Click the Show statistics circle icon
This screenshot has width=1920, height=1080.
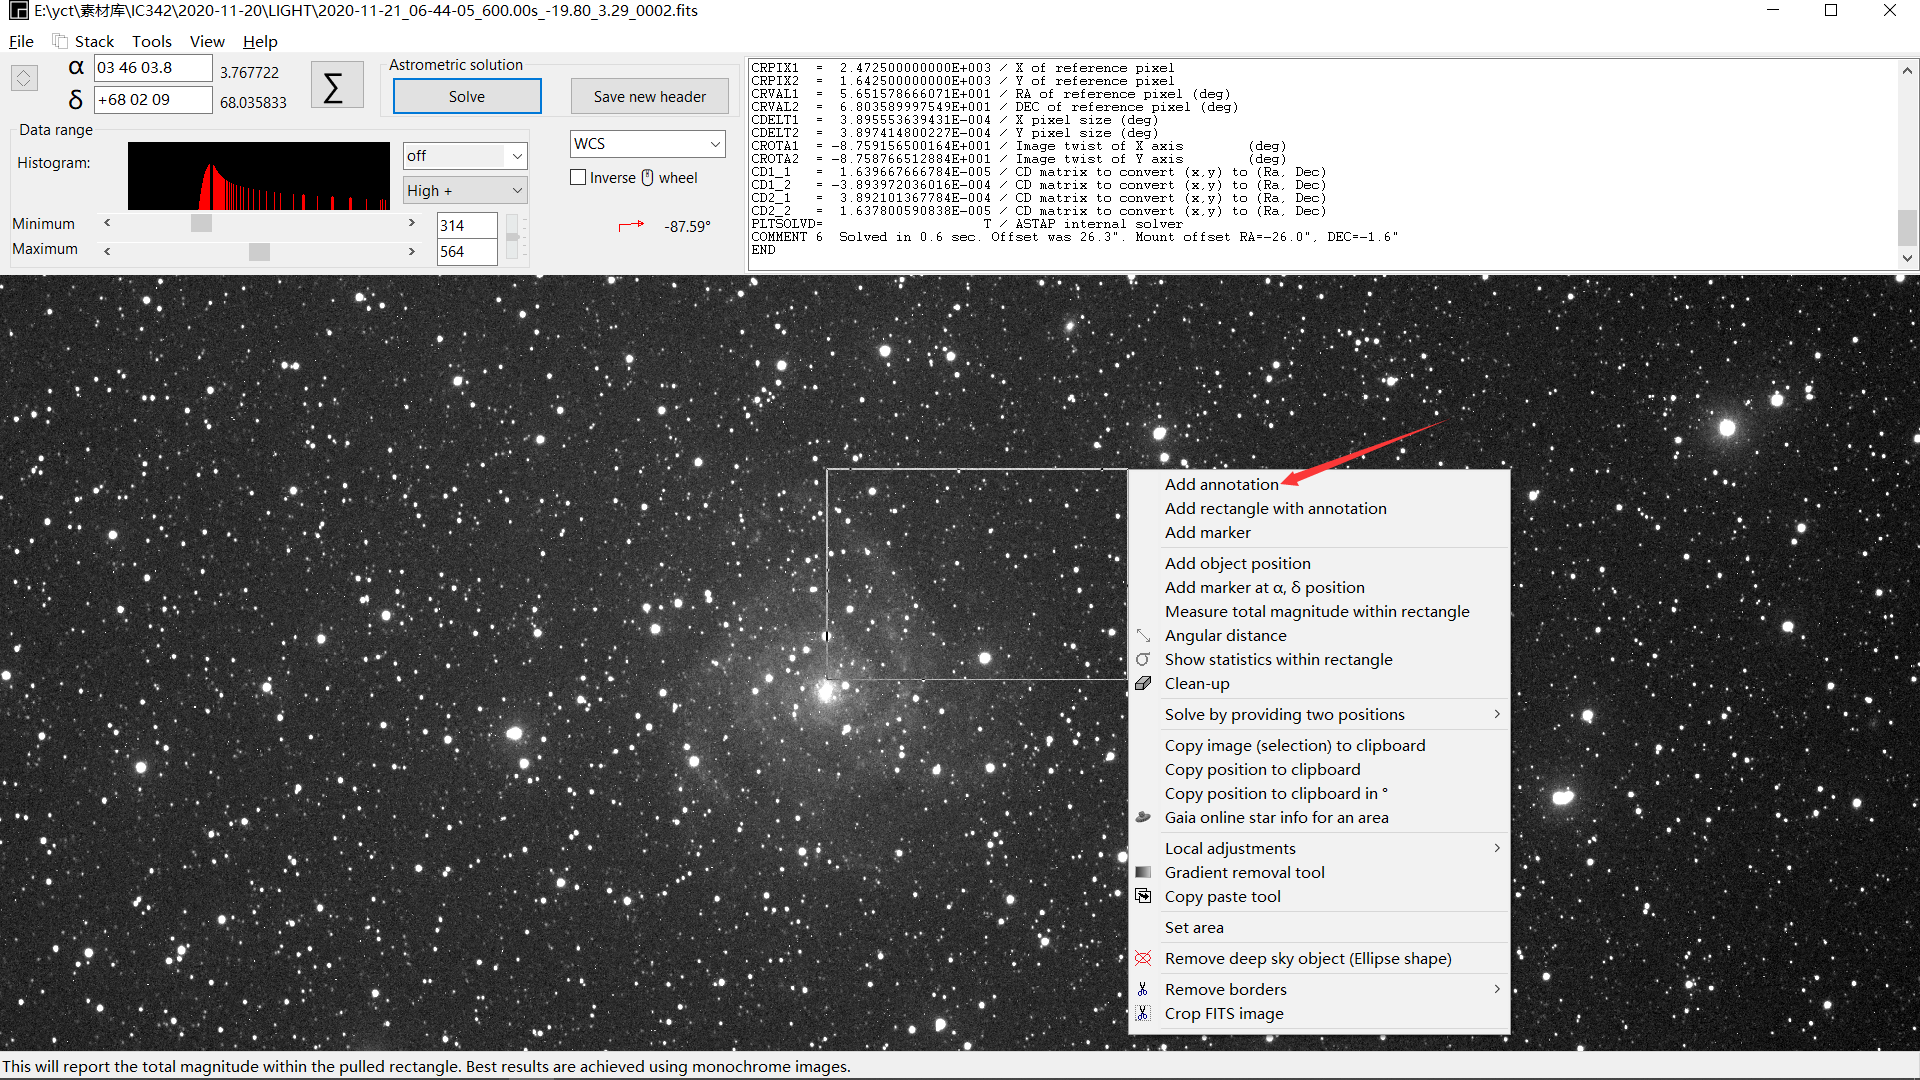1143,659
